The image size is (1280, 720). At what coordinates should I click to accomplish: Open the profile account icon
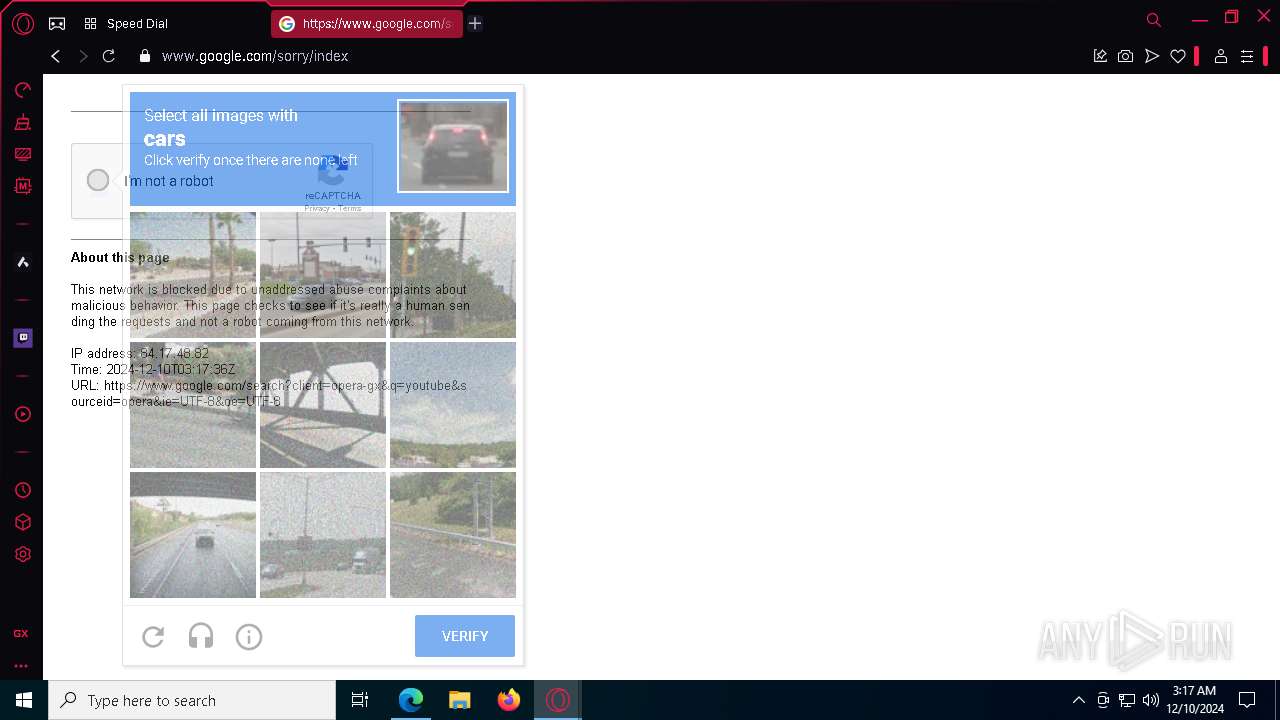click(1220, 56)
